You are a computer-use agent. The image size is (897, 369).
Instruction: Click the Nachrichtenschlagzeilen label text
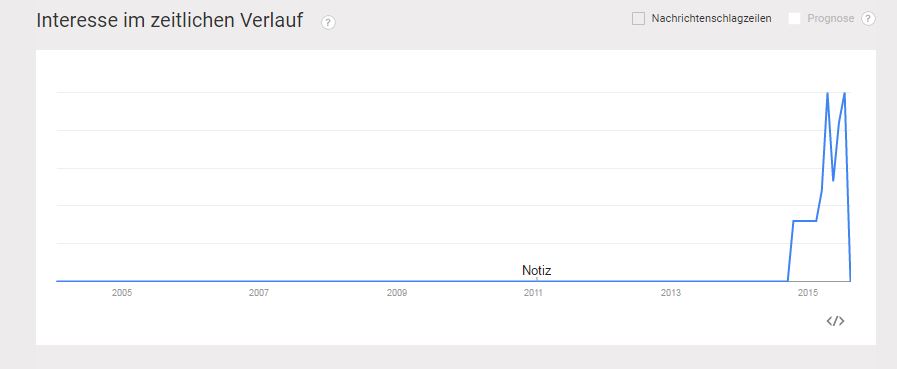pyautogui.click(x=711, y=18)
